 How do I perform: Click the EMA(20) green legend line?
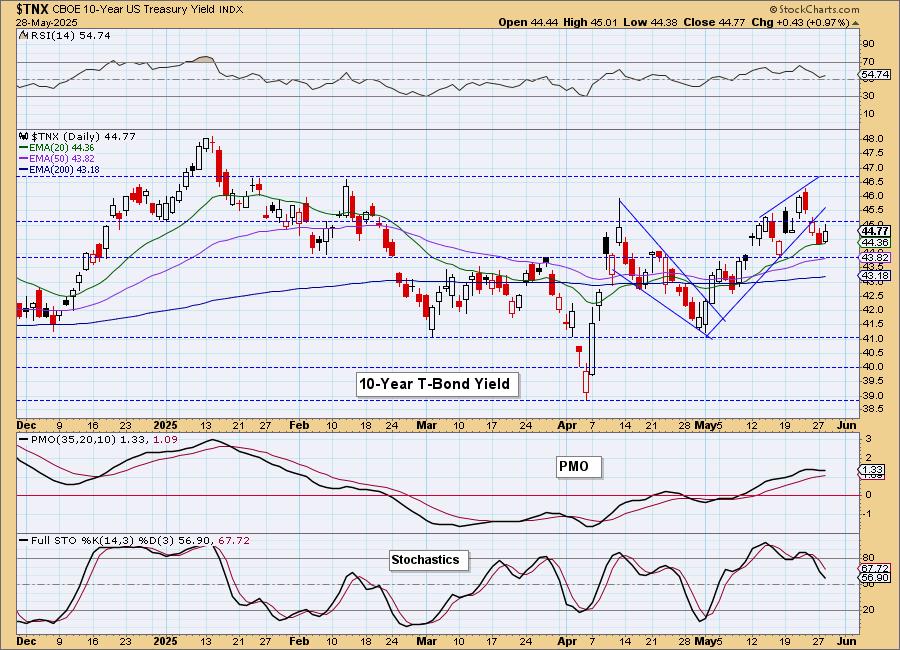tap(23, 148)
